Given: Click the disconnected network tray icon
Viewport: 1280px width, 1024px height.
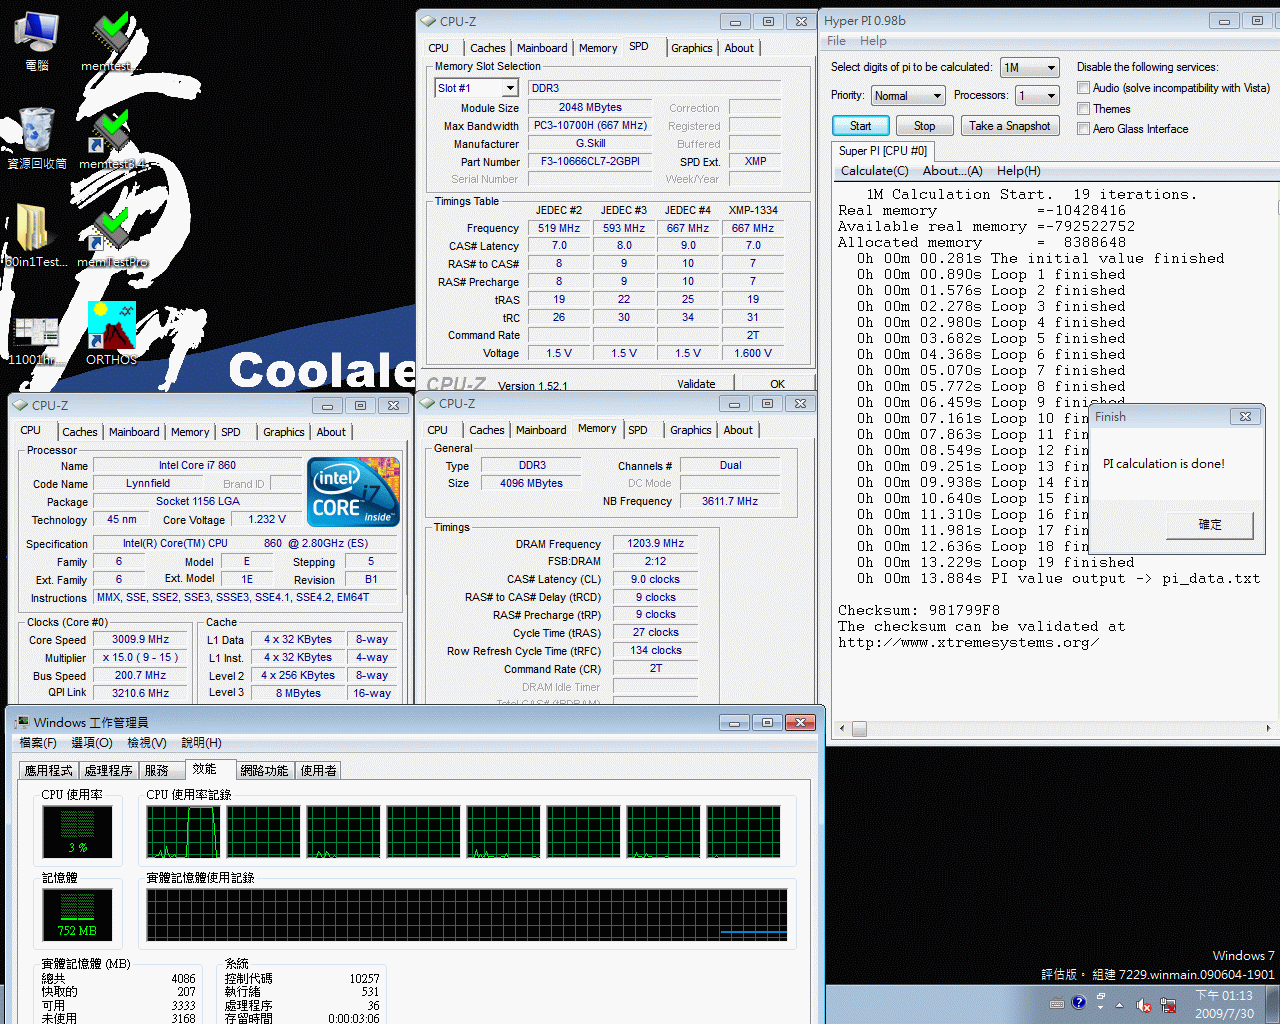Looking at the screenshot, I should [1168, 1005].
